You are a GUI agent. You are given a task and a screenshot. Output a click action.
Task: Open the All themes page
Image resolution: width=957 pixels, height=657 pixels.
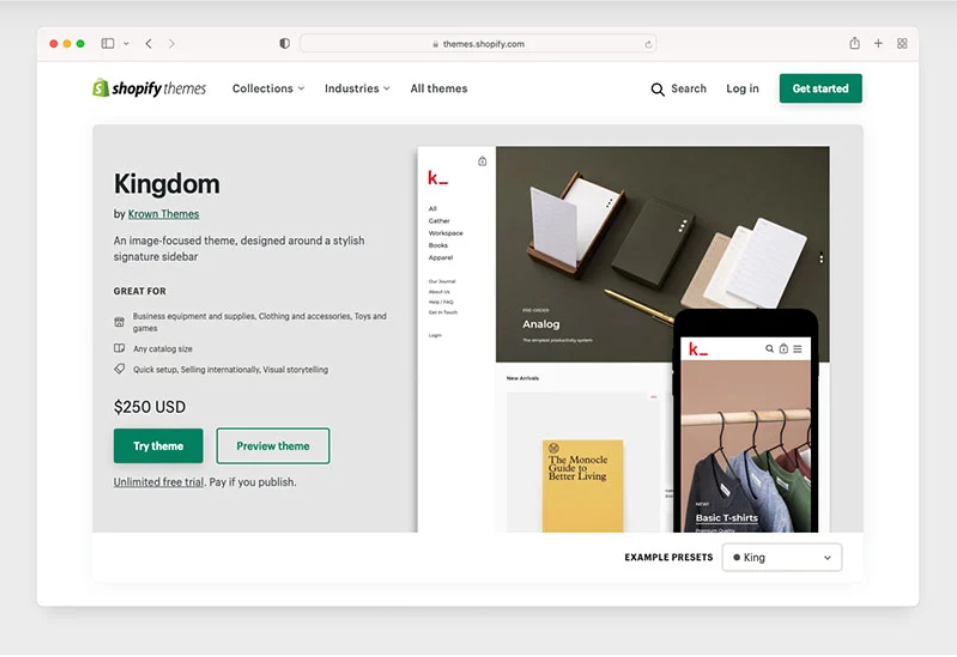(x=439, y=89)
